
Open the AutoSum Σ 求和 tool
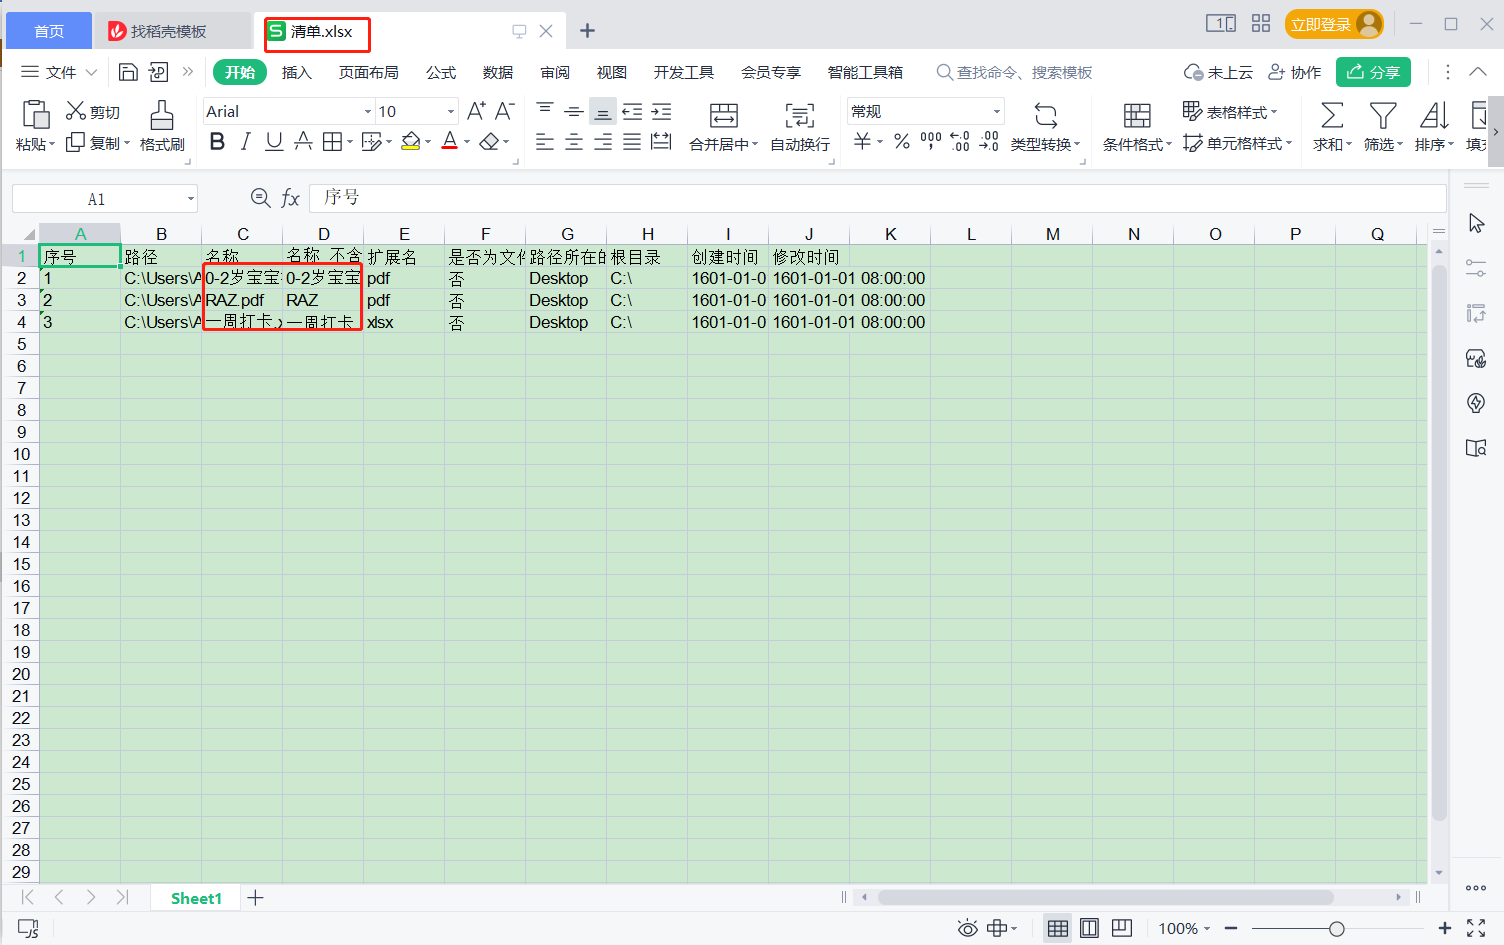[1330, 125]
